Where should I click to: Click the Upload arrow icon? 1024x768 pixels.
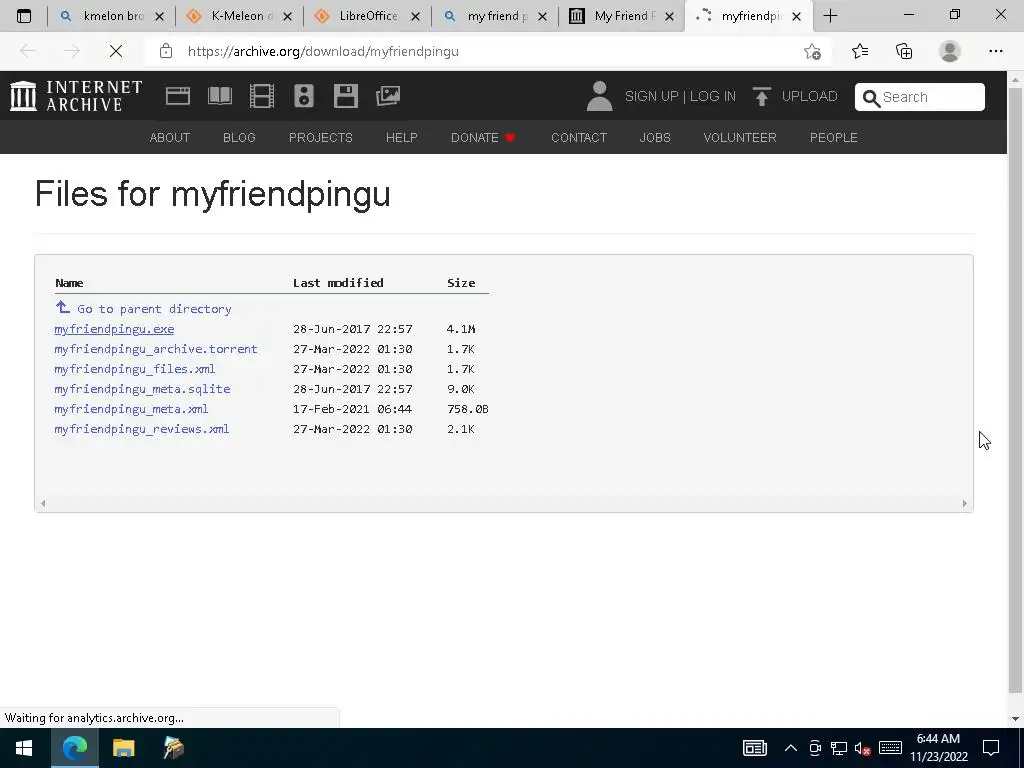(x=761, y=96)
